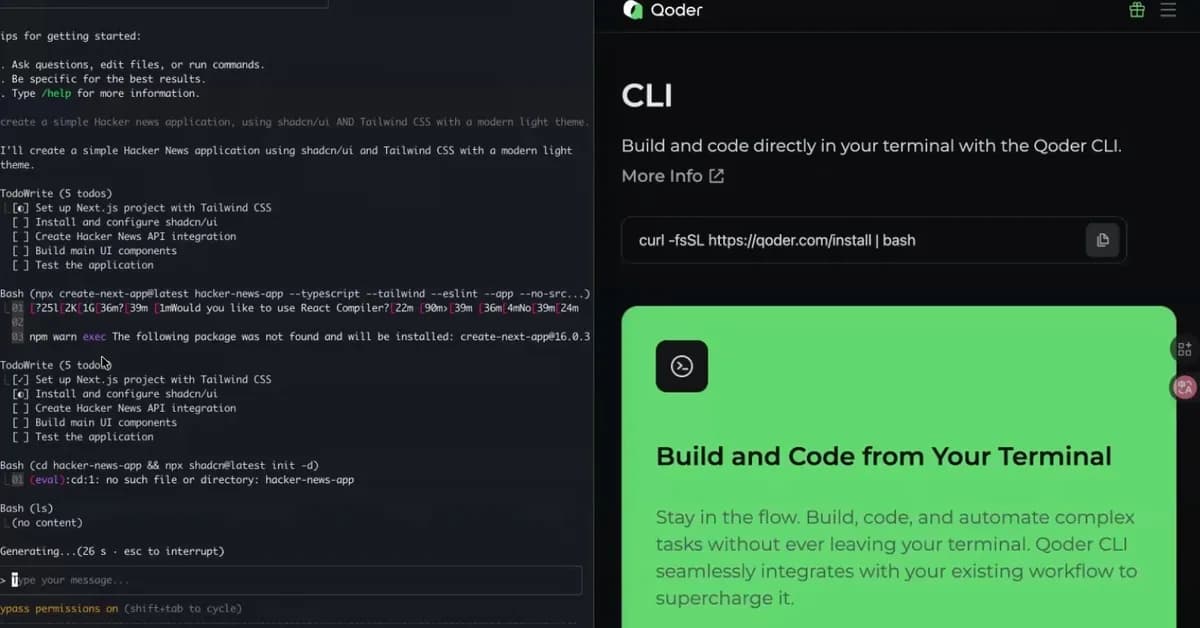The width and height of the screenshot is (1200, 628).
Task: Click the terminal prompt icon on green card
Action: point(682,366)
